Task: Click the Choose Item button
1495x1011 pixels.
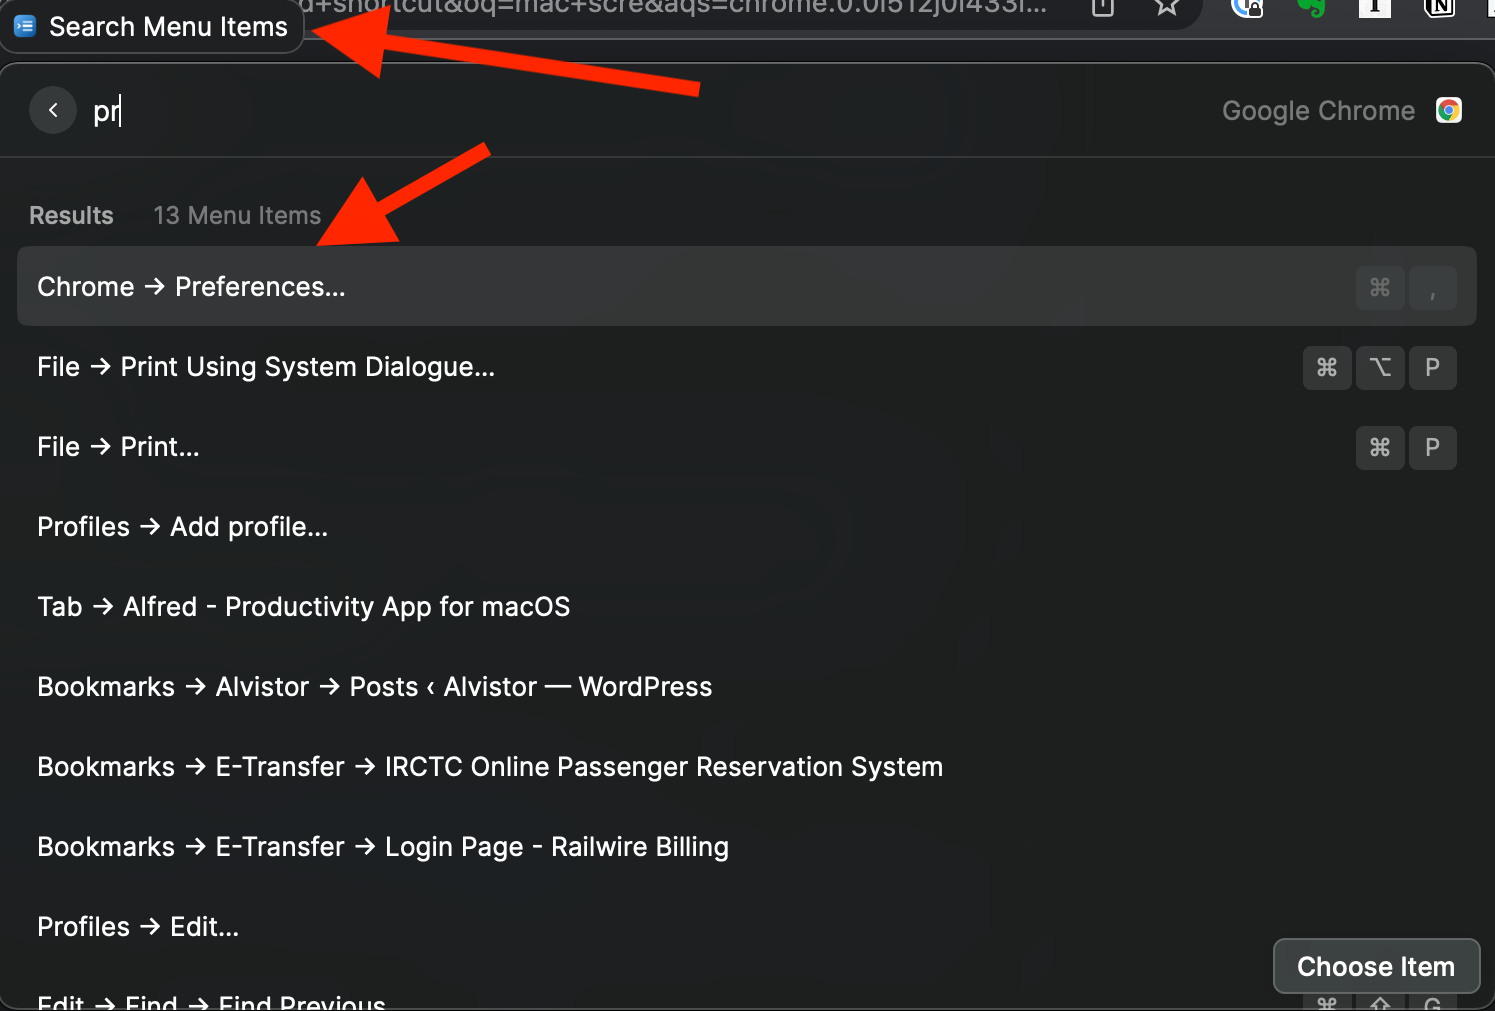Action: (x=1376, y=966)
